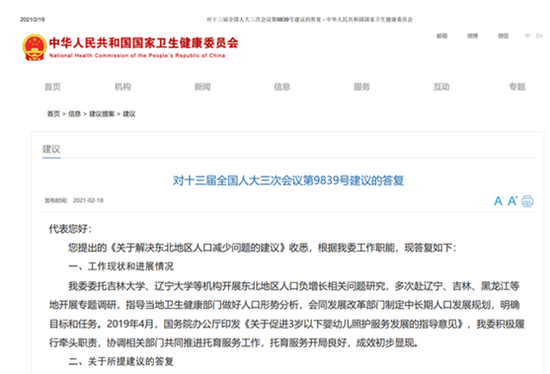Print the page with the printer icon
This screenshot has height=374, width=550.
click(x=527, y=201)
